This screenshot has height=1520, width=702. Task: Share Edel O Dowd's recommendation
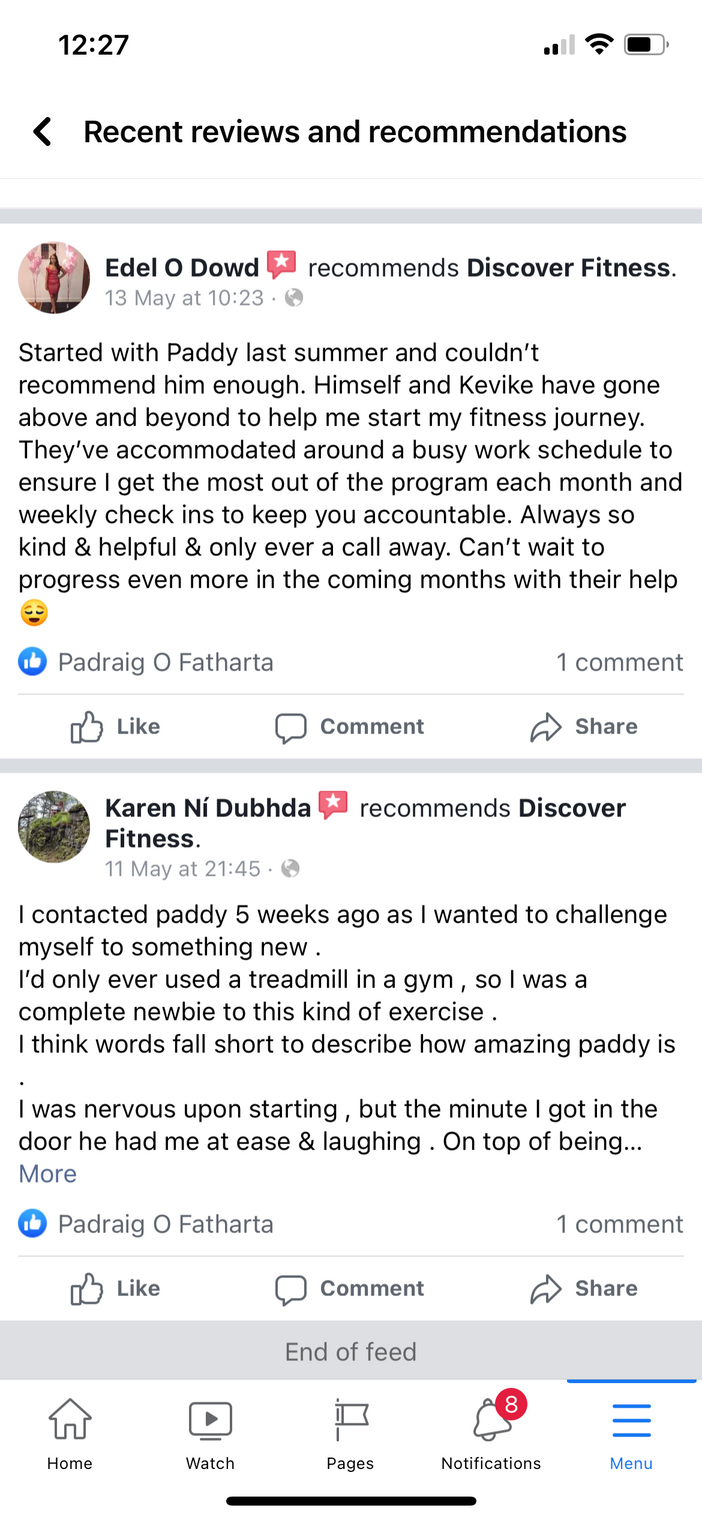point(584,727)
